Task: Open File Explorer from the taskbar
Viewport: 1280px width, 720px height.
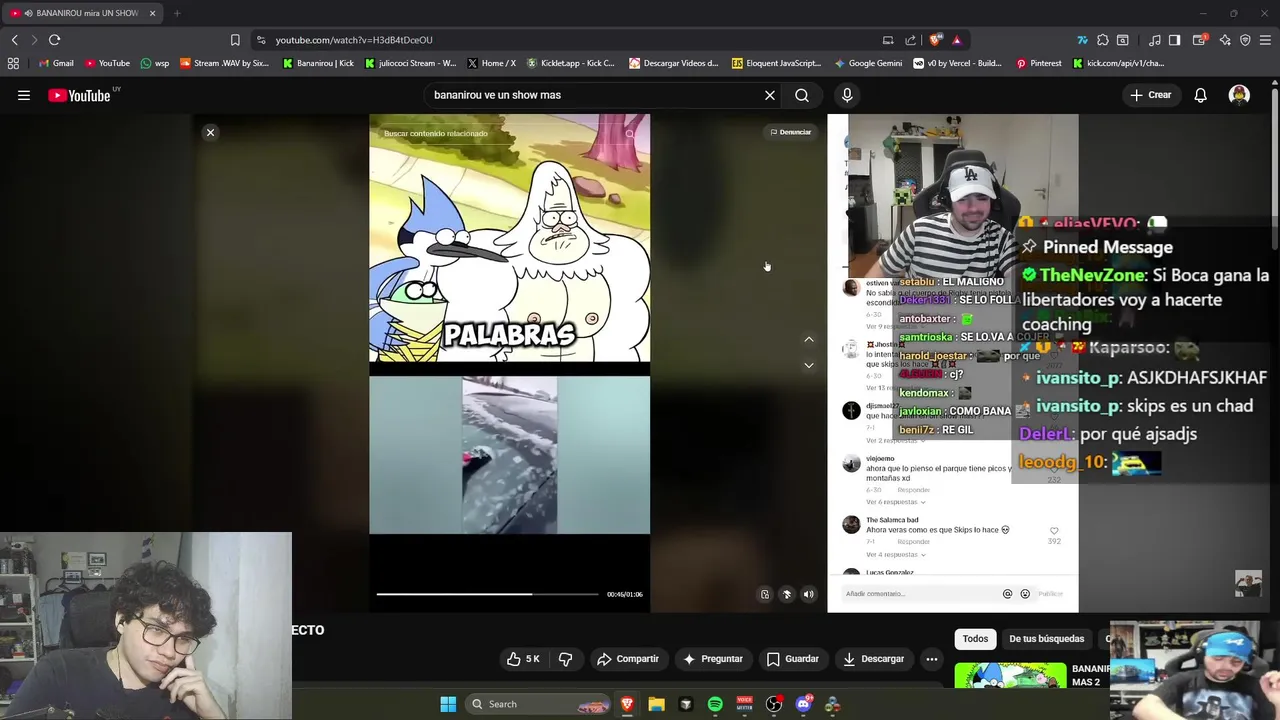Action: coord(656,704)
